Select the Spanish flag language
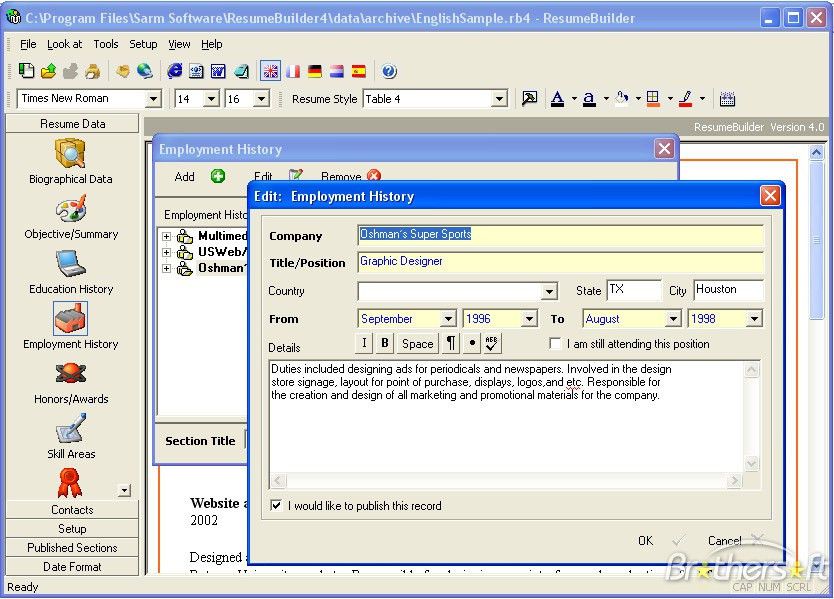The height and width of the screenshot is (599, 834). click(359, 71)
